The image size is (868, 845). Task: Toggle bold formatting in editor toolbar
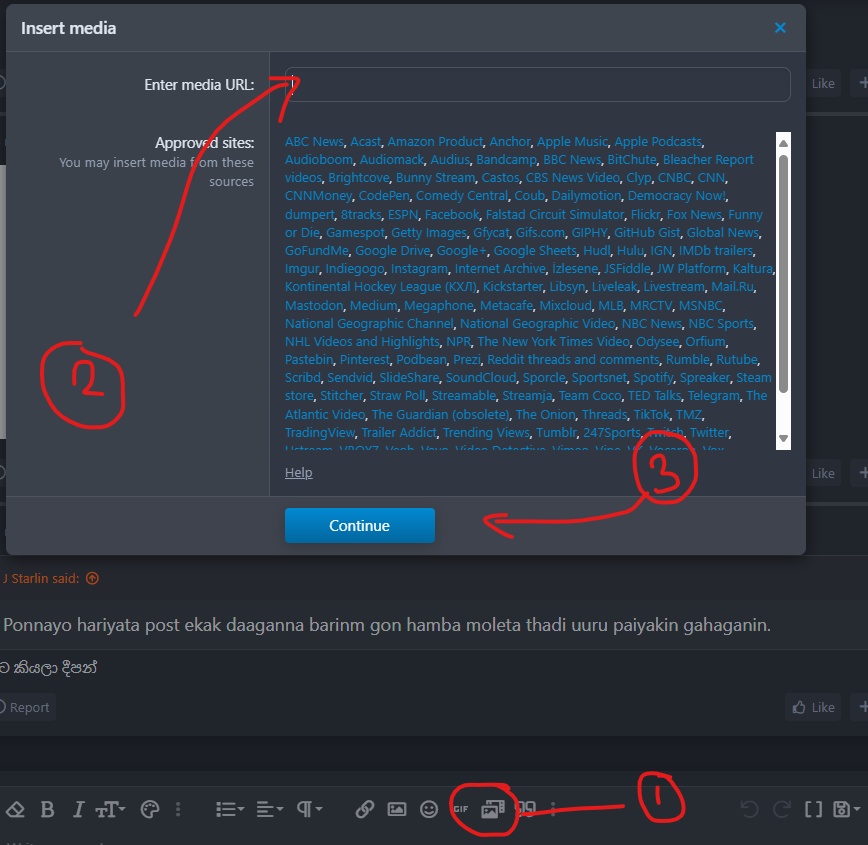(x=48, y=810)
